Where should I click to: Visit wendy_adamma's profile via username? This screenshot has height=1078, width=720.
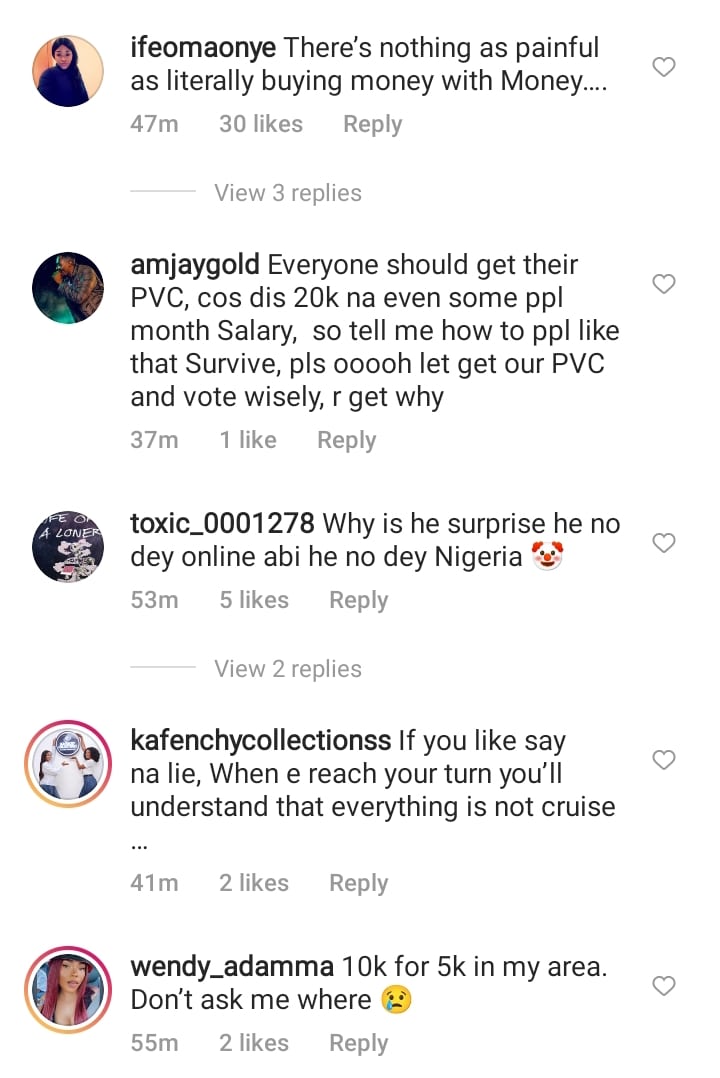point(232,967)
